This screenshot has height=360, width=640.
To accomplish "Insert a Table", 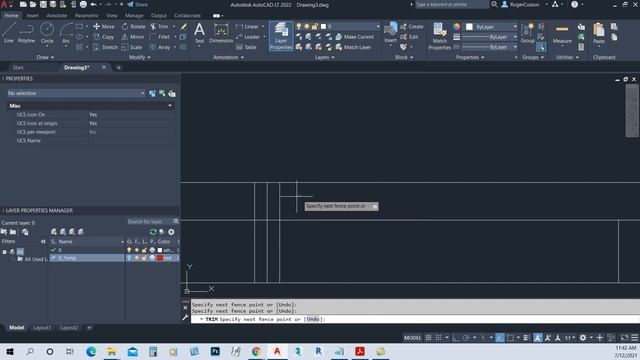I will [246, 47].
